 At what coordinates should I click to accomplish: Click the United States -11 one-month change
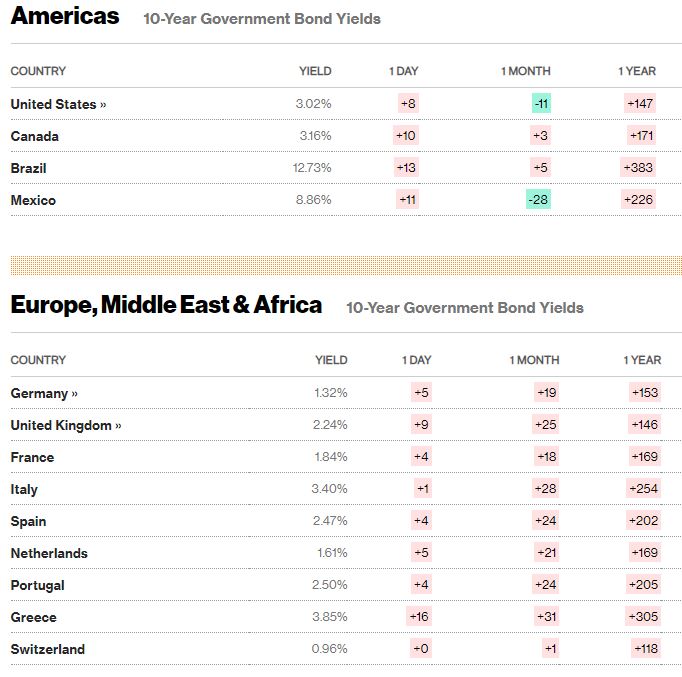(541, 104)
